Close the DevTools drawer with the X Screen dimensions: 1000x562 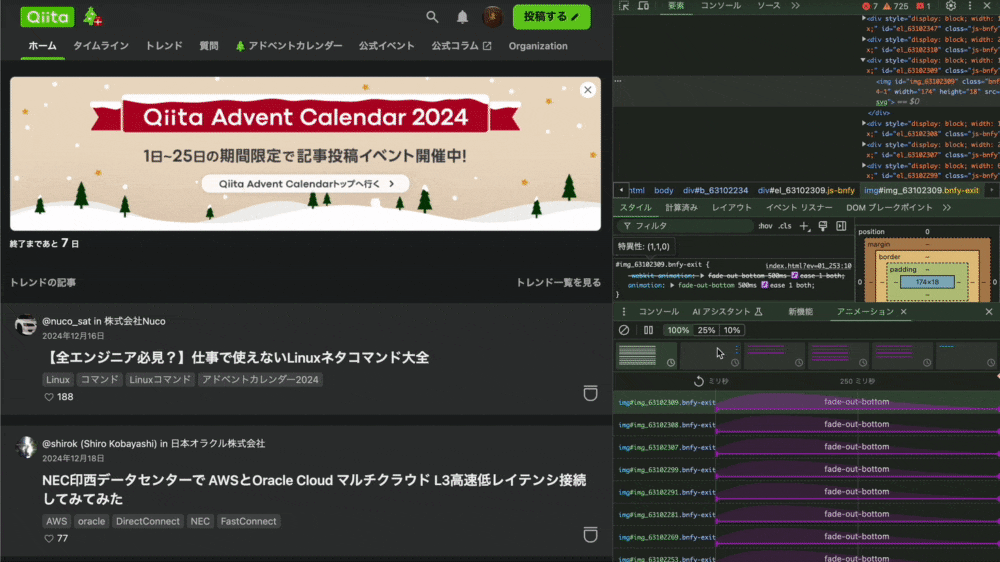click(x=989, y=312)
